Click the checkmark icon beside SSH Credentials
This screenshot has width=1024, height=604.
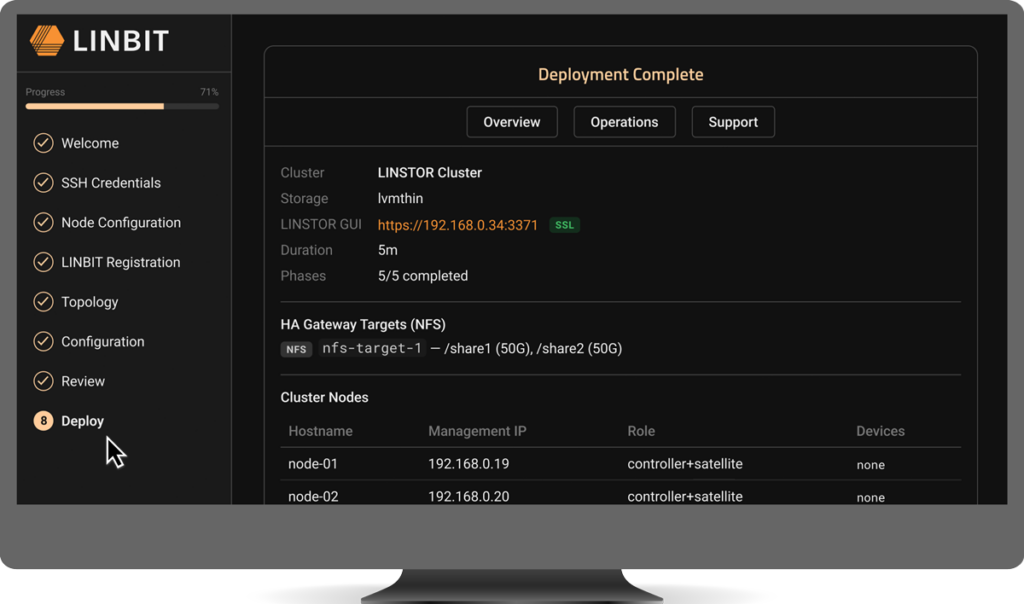coord(43,183)
